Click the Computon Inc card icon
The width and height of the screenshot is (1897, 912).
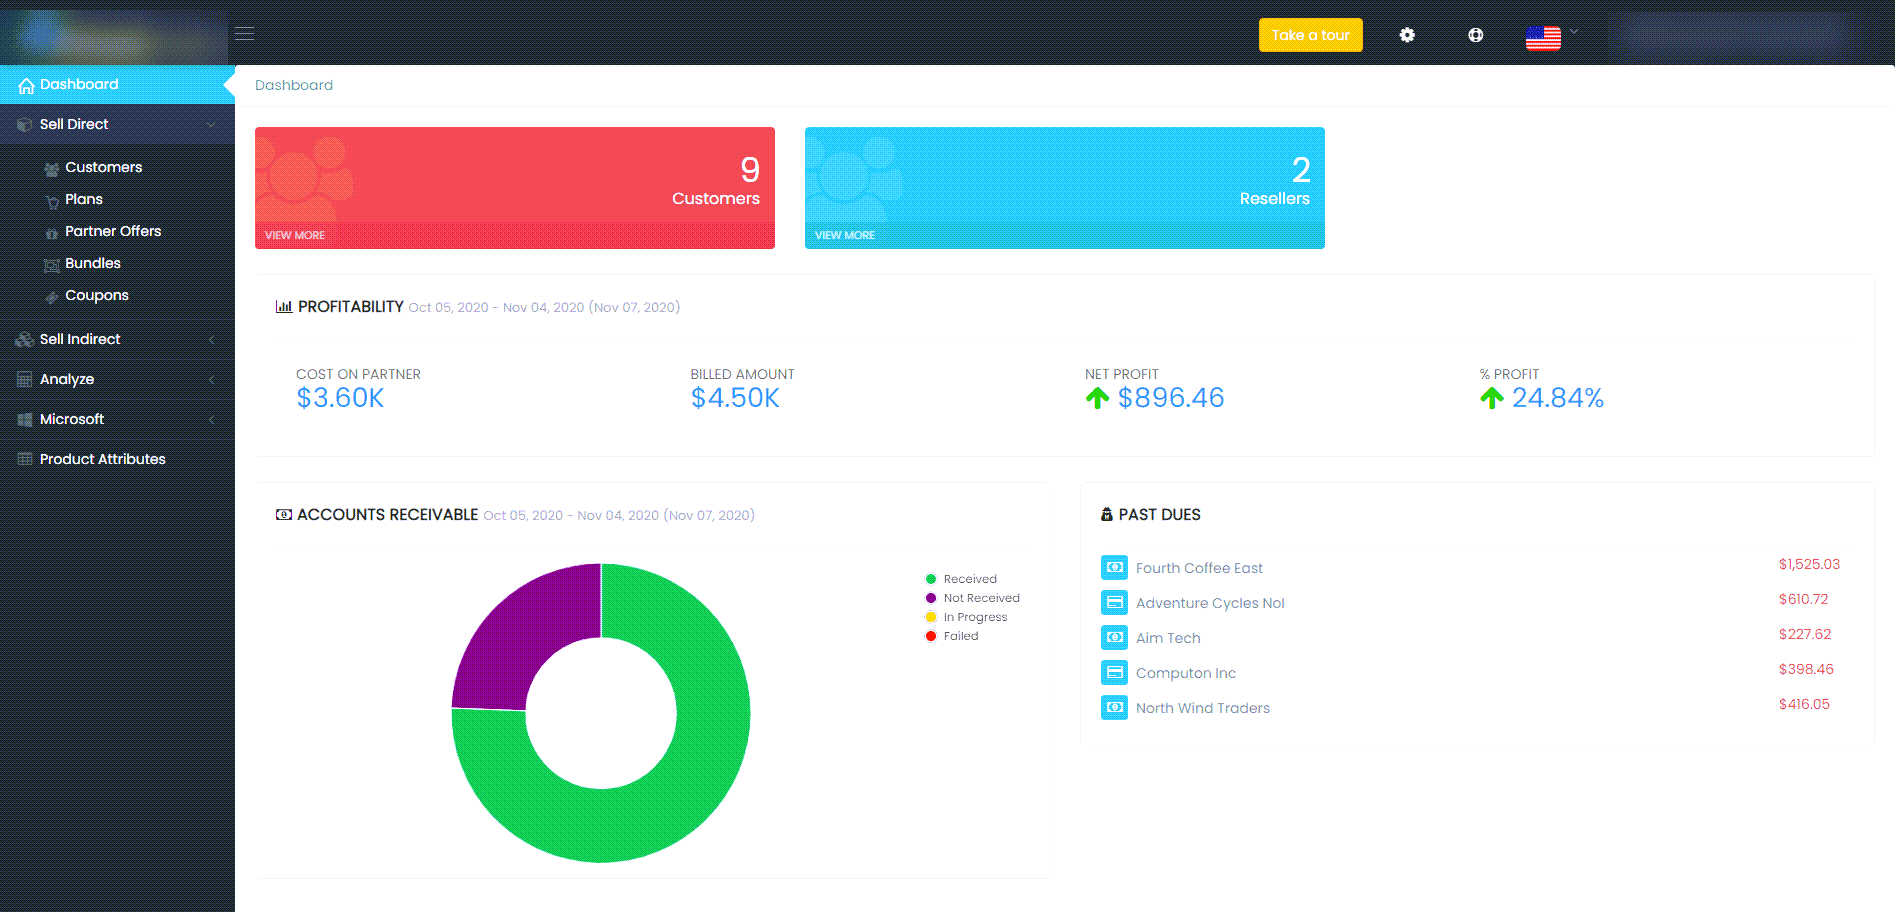[1114, 673]
